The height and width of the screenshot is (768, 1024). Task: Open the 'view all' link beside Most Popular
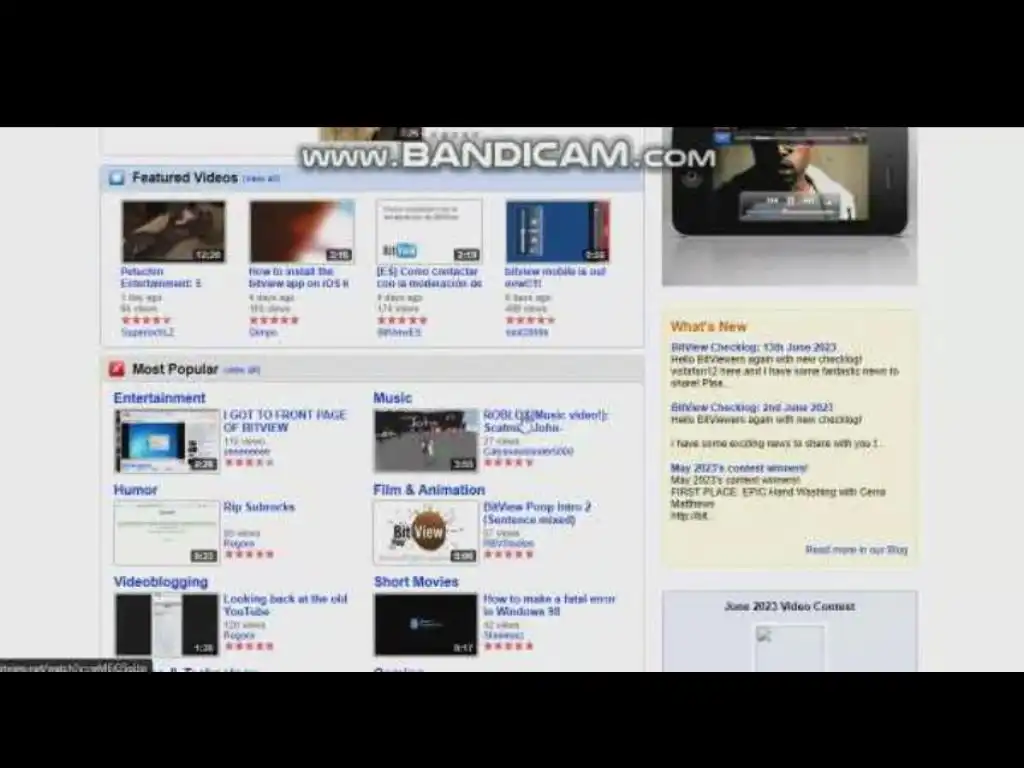click(x=242, y=370)
